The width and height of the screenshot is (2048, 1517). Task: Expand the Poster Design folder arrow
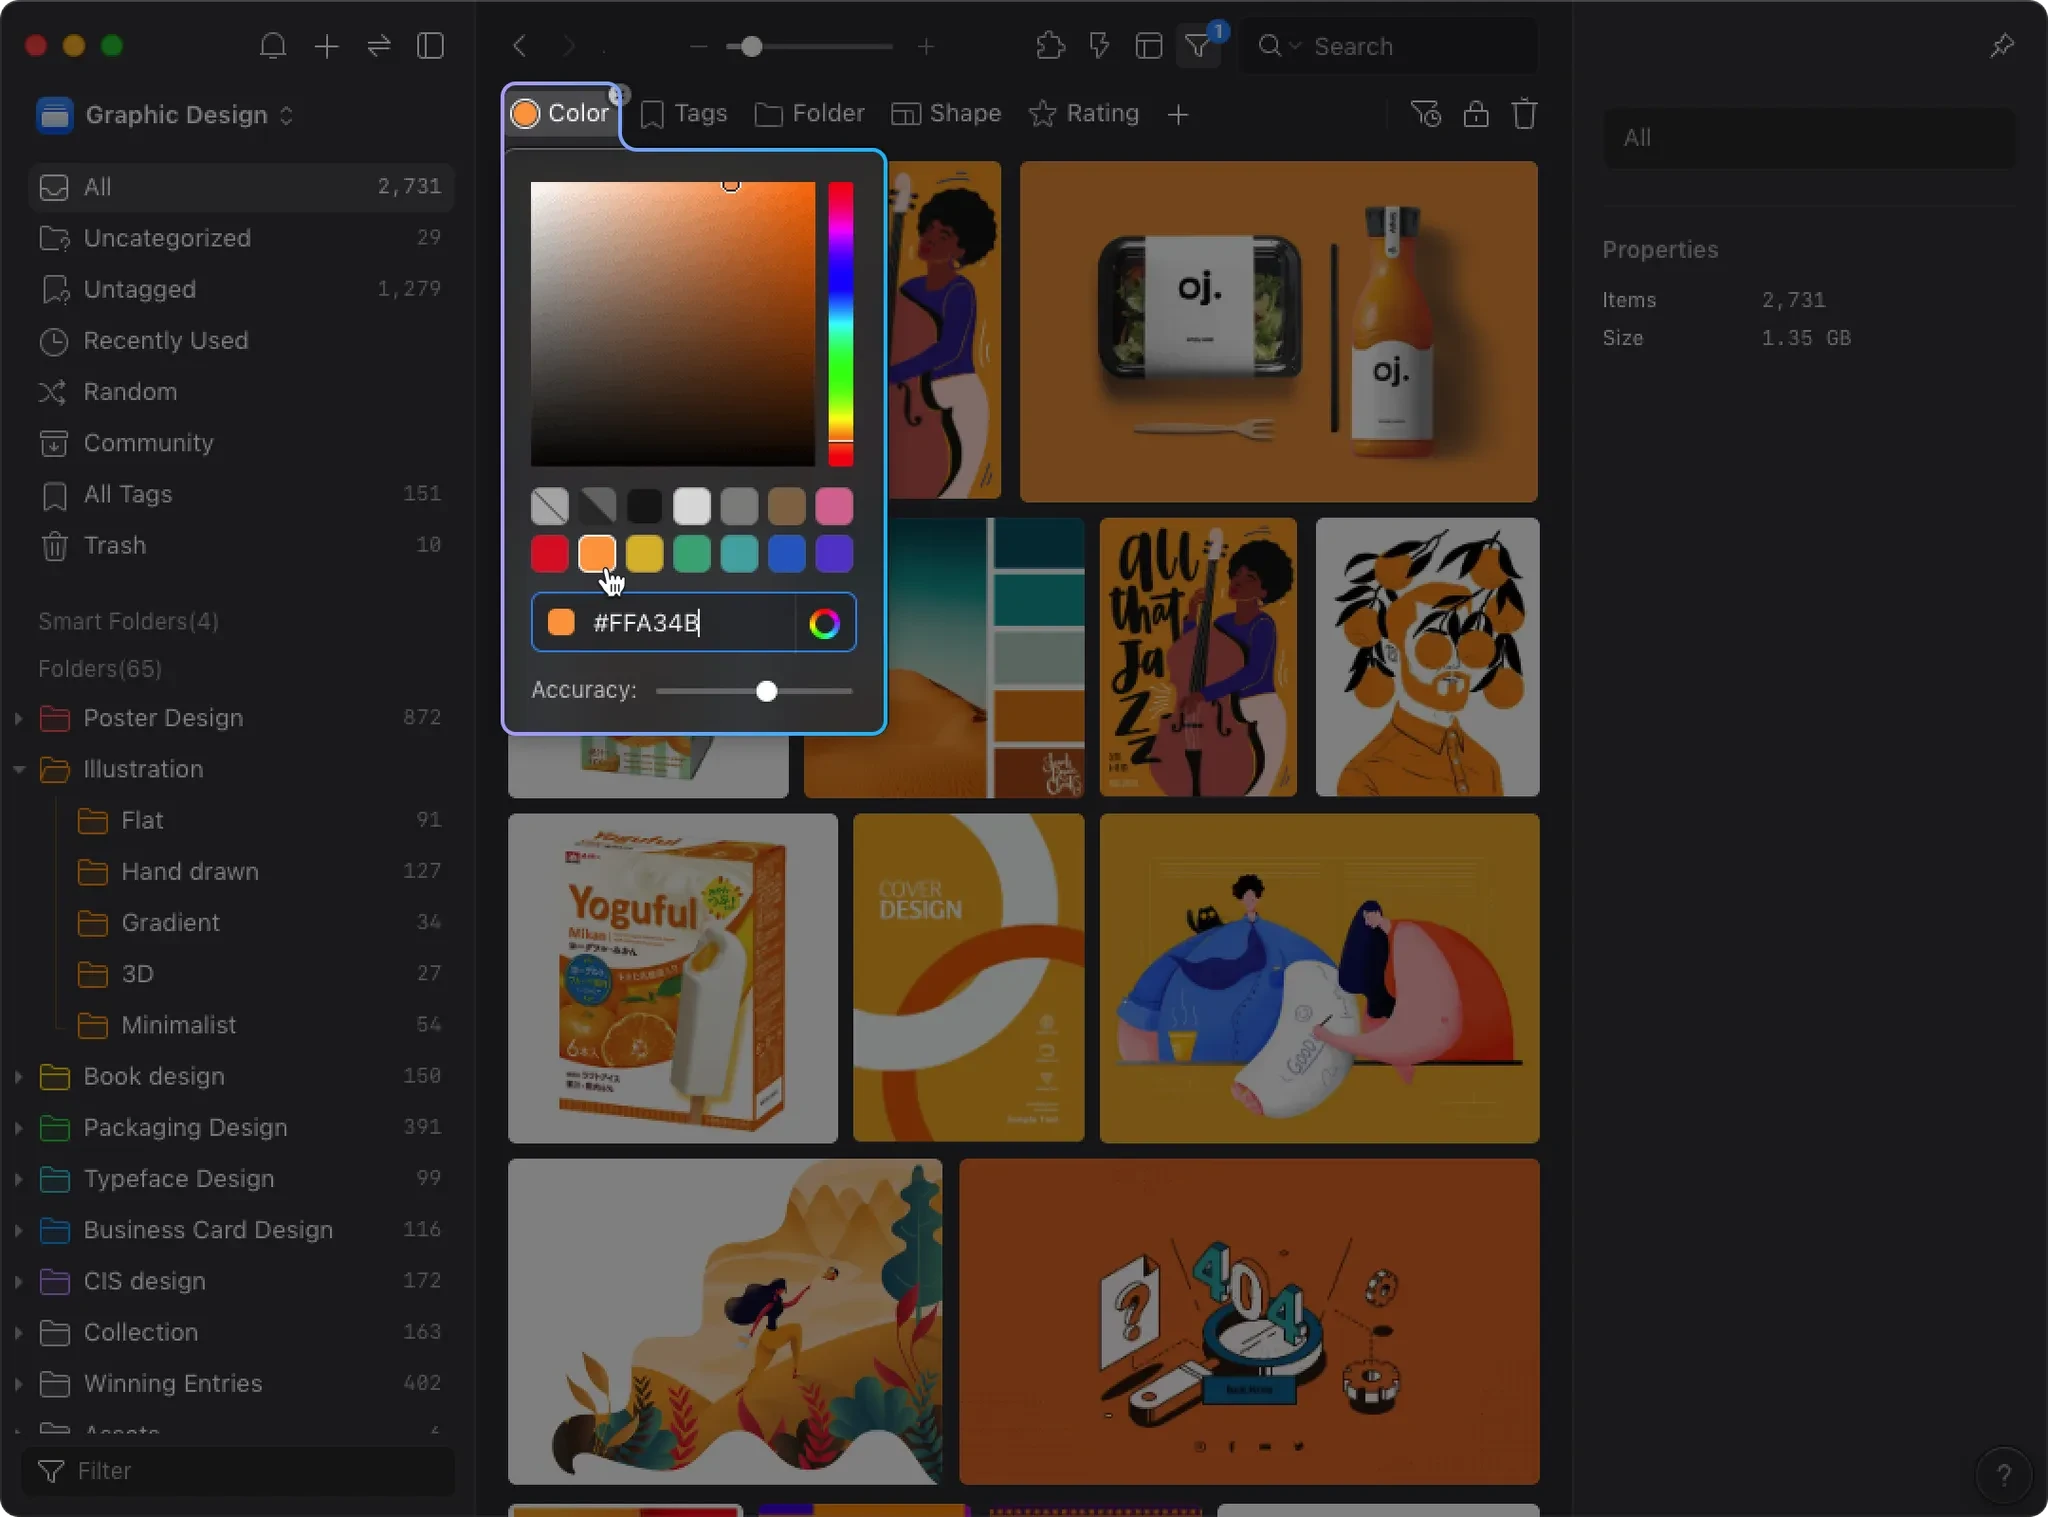(18, 718)
